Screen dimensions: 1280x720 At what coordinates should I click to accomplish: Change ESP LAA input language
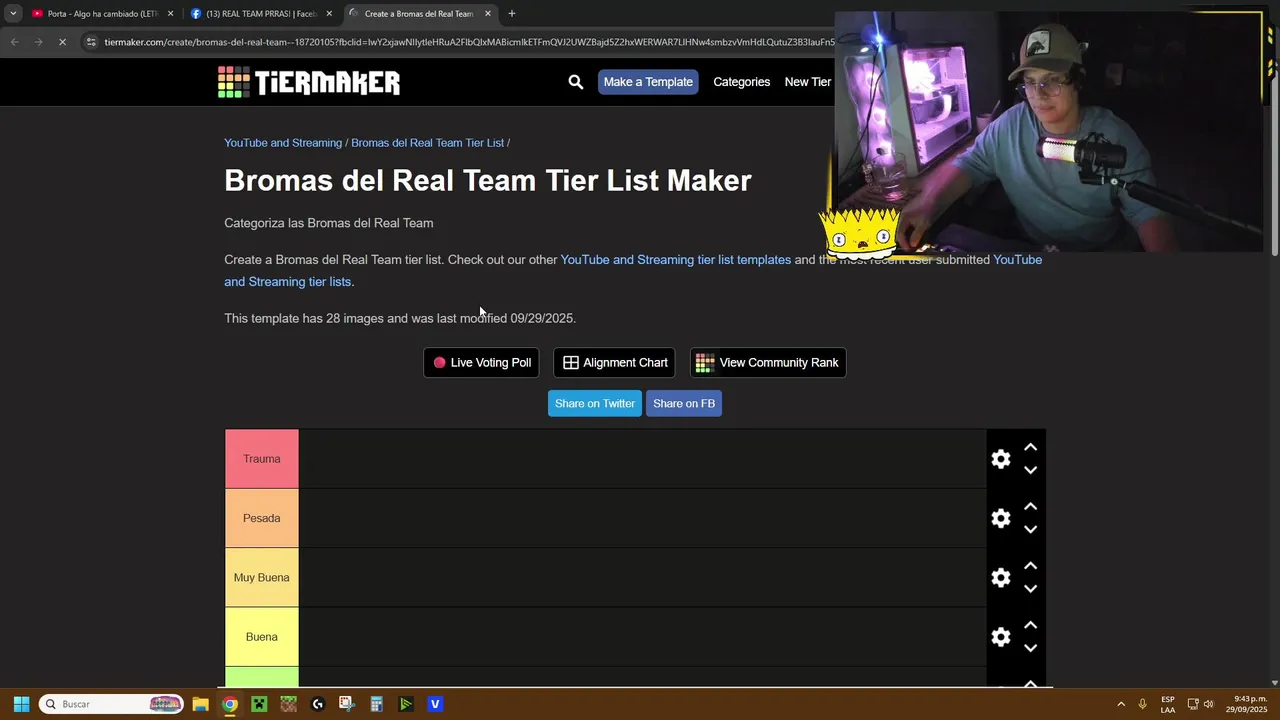1168,704
